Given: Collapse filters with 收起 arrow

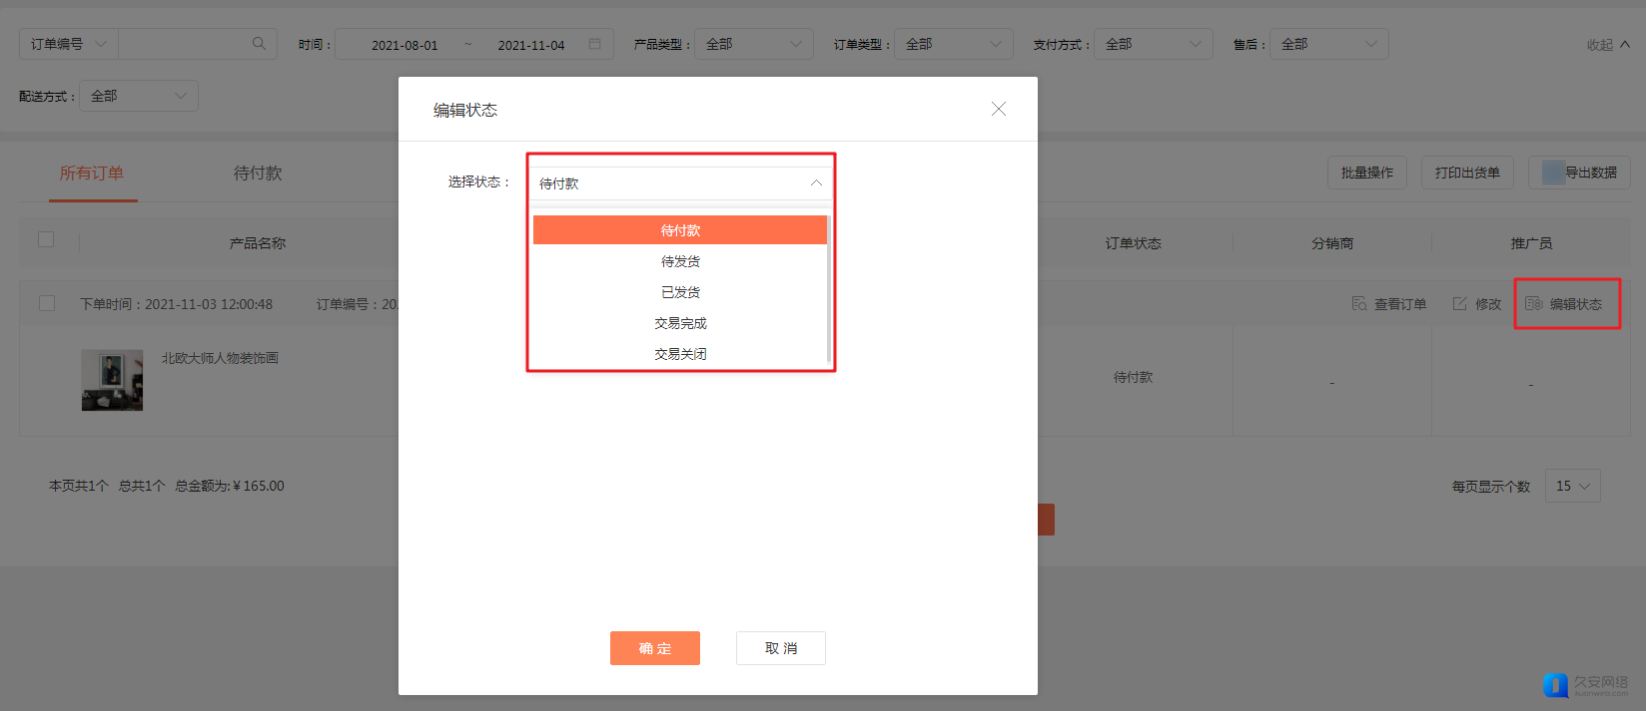Looking at the screenshot, I should (1625, 45).
